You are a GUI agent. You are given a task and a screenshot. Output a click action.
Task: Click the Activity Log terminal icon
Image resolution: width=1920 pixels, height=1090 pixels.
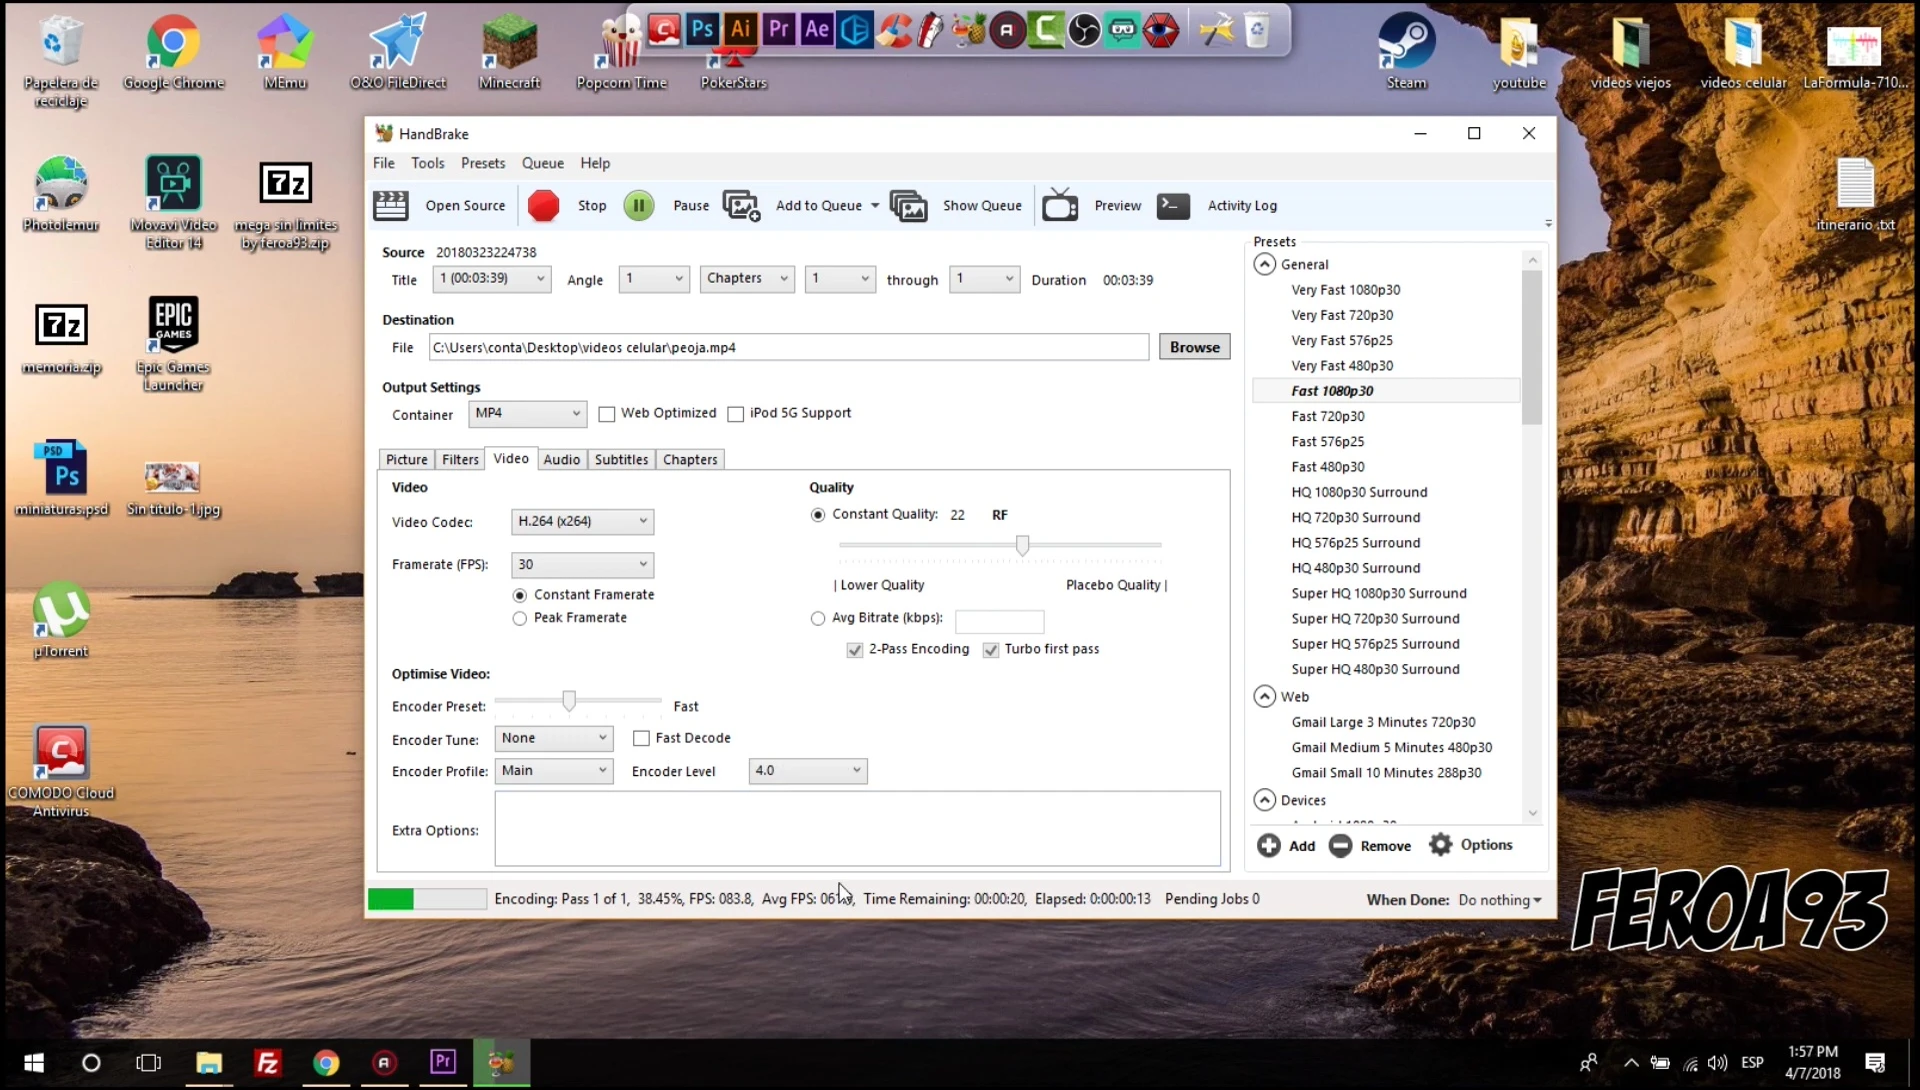[x=1173, y=206]
